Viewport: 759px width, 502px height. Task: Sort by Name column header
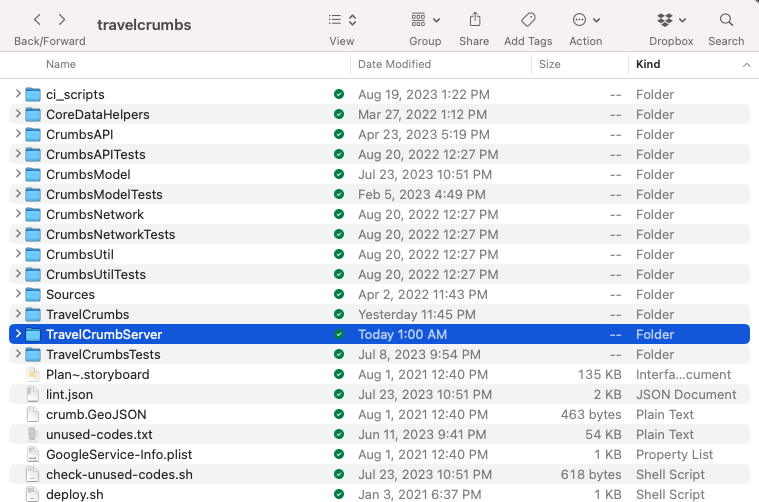(61, 64)
